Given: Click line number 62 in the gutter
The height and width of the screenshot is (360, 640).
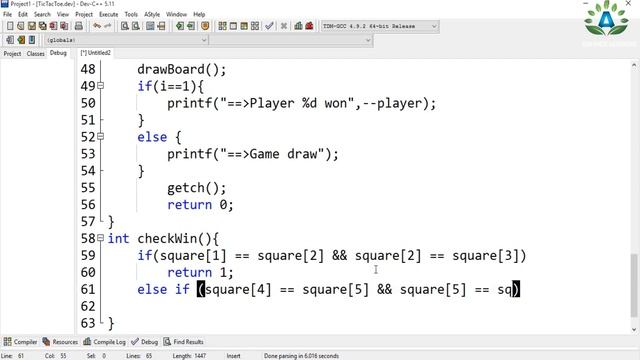Looking at the screenshot, I should coord(88,306).
